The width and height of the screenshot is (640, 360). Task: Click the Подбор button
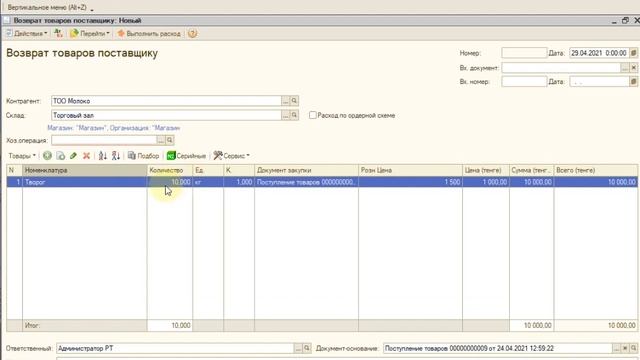click(x=143, y=156)
